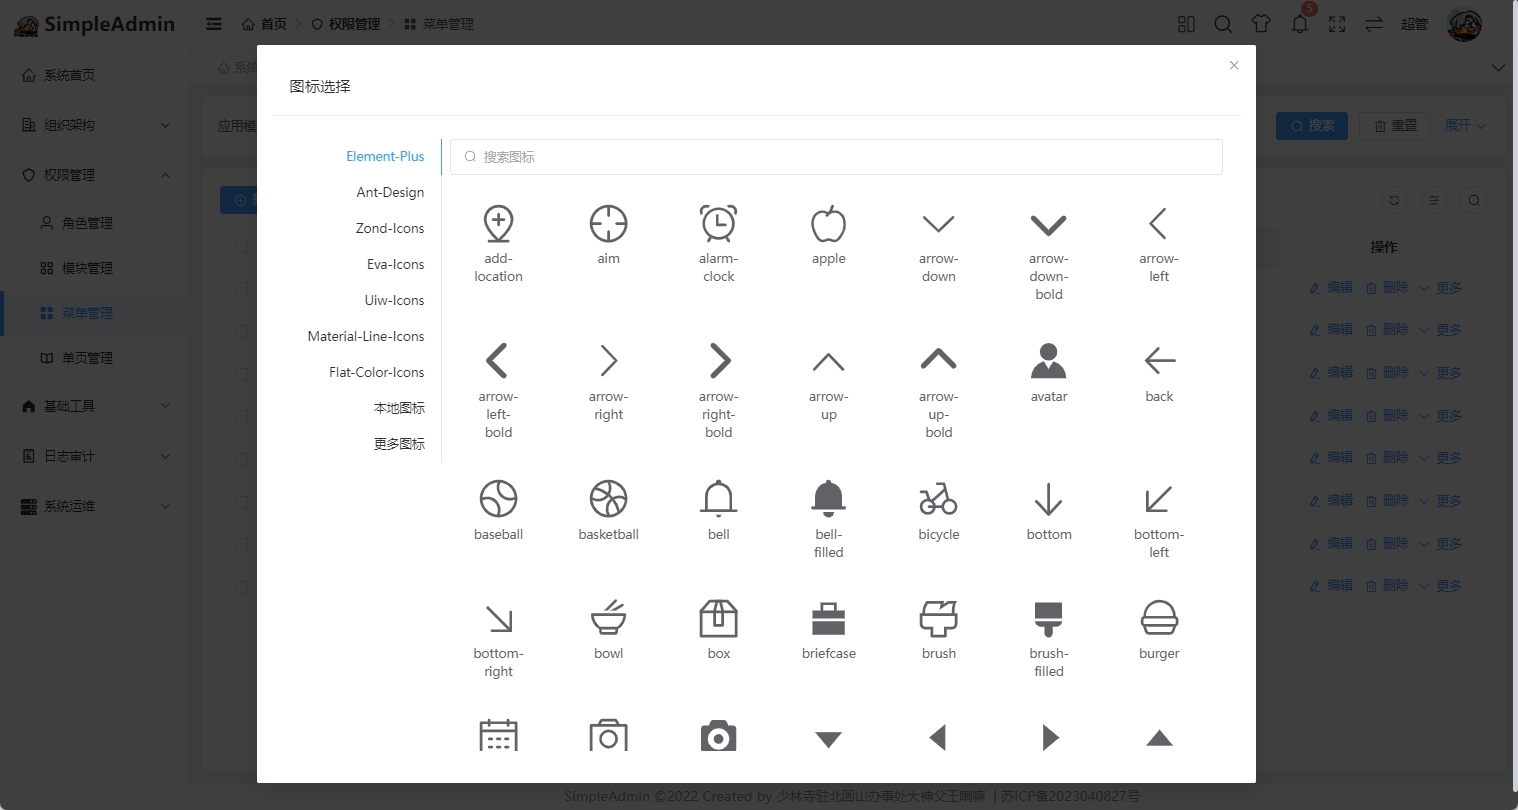Screen dimensions: 1518x810
Task: Switch to Ant-Design icon set
Action: 390,192
